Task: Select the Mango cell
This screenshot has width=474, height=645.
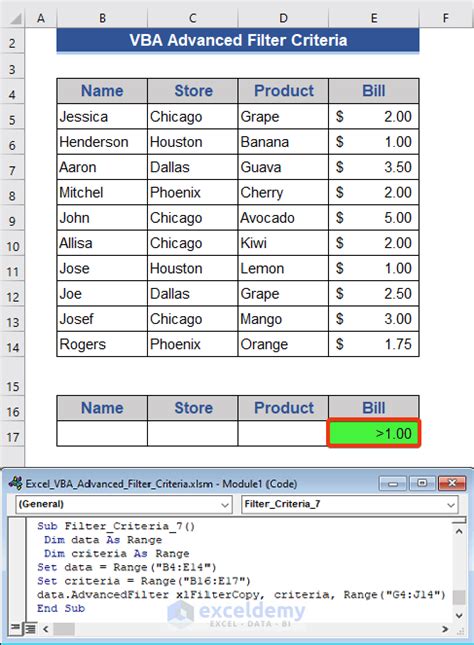Action: pyautogui.click(x=283, y=319)
